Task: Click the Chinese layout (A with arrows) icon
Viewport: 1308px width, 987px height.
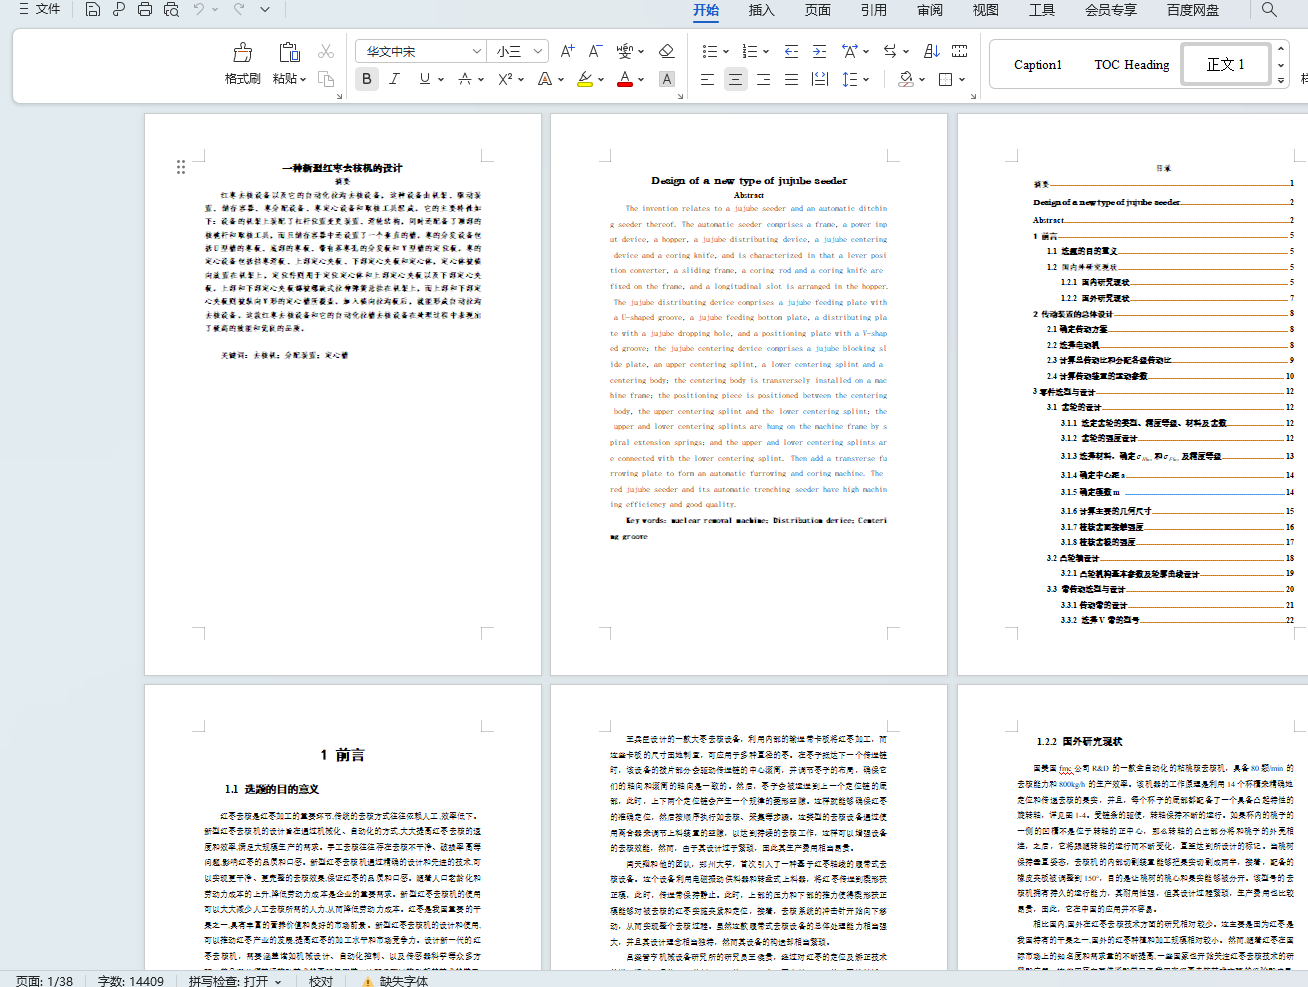Action: [850, 51]
